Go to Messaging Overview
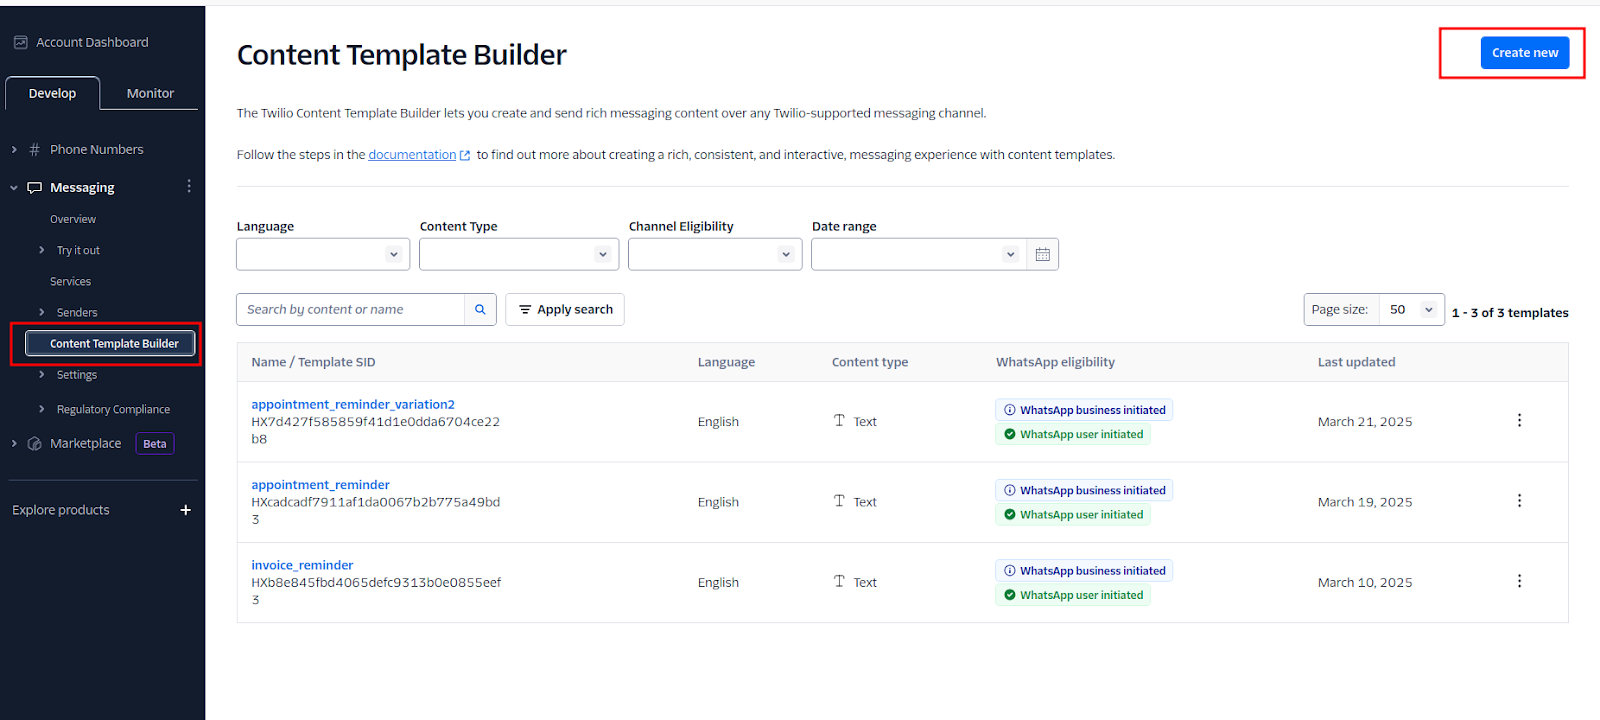Screen dimensions: 1600x720 coord(73,219)
